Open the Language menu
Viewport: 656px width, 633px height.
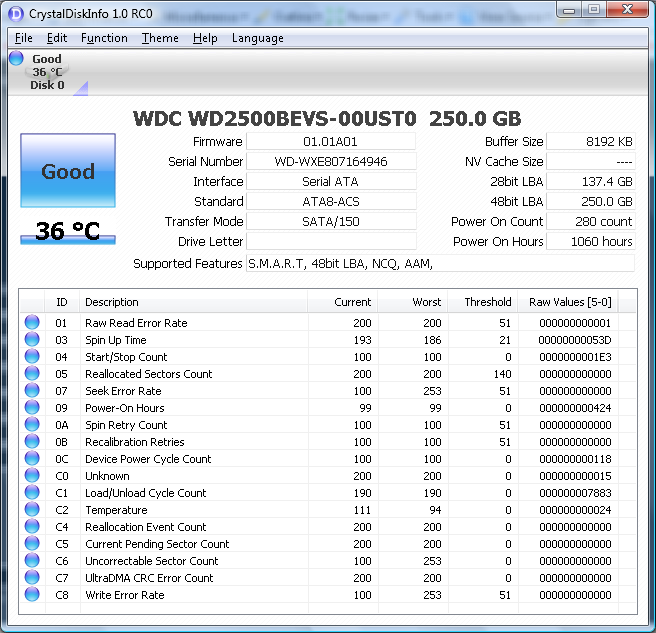(258, 38)
